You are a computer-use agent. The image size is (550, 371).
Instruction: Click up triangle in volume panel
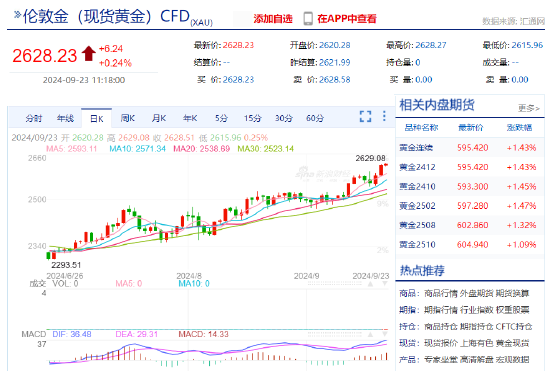pyautogui.click(x=370, y=284)
